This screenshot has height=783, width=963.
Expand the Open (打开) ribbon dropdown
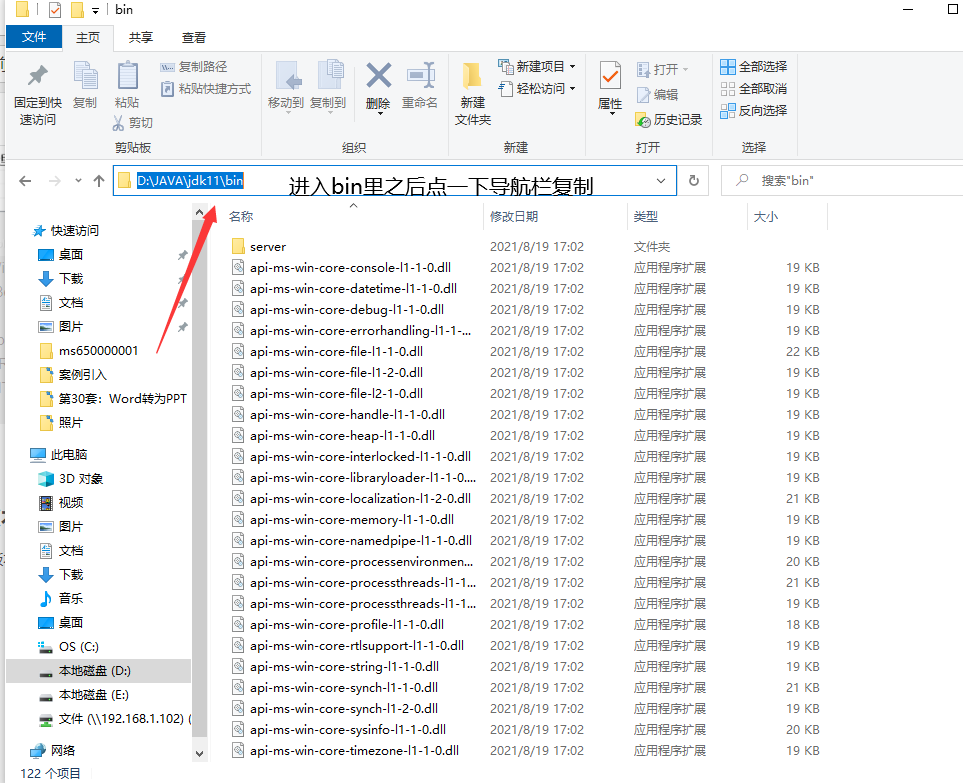(x=662, y=69)
